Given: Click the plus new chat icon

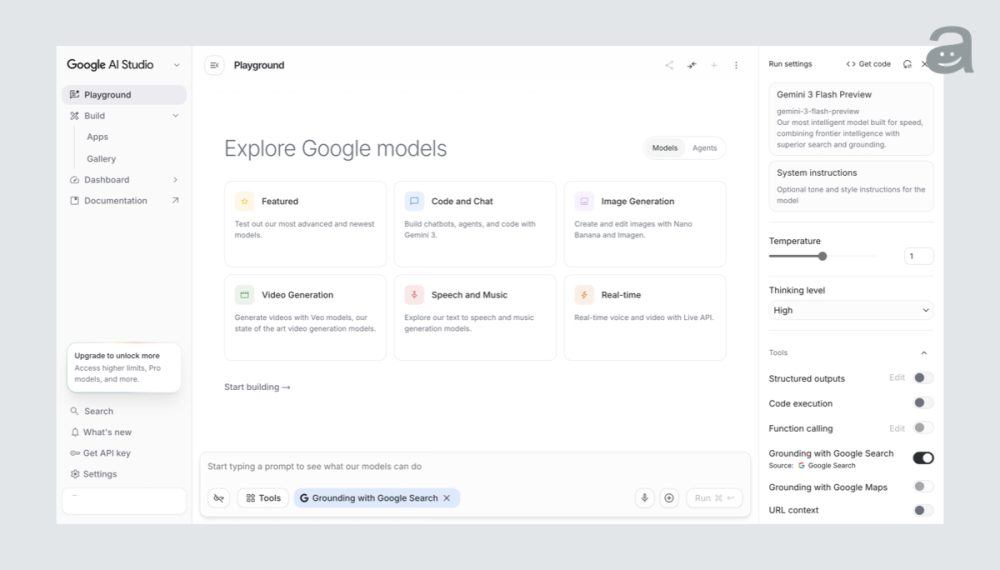Looking at the screenshot, I should coord(714,65).
